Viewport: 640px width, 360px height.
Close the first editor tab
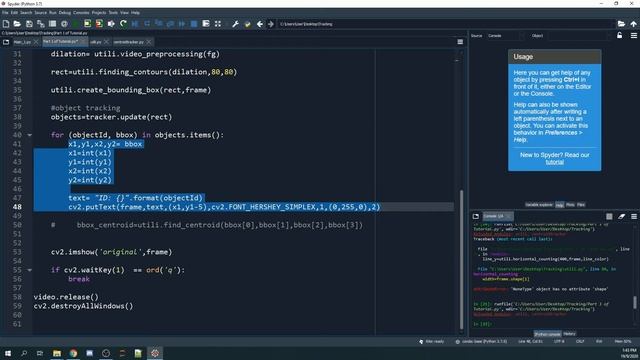coord(36,42)
